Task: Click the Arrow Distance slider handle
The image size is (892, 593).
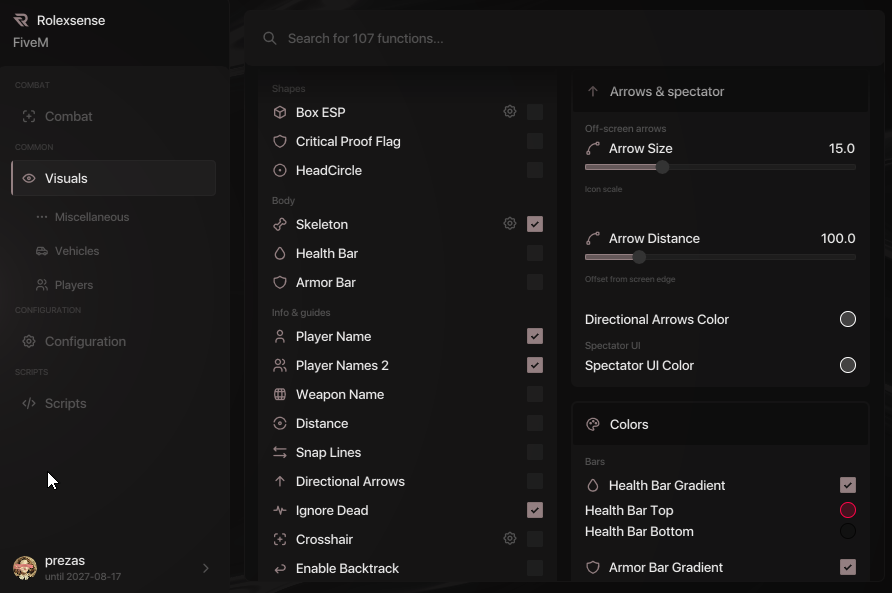Action: (x=639, y=257)
